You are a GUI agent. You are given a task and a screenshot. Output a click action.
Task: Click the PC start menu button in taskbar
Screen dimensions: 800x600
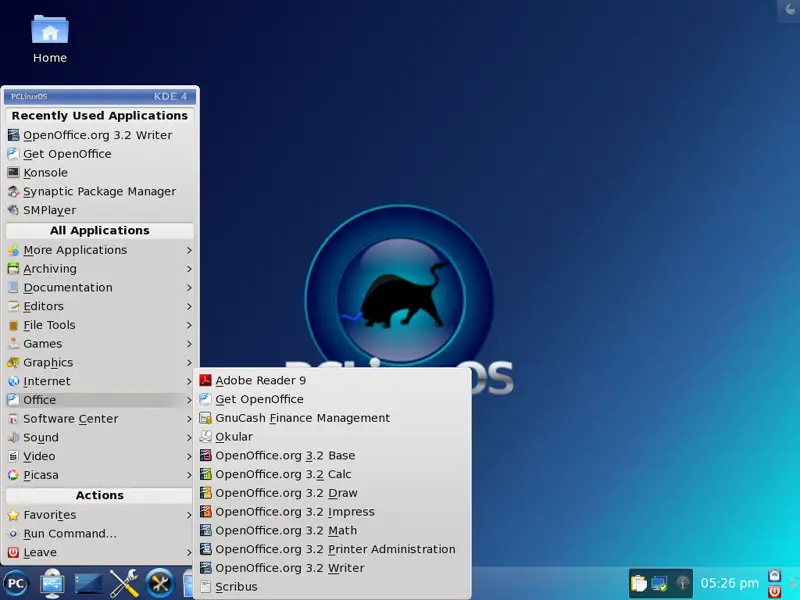pos(15,583)
